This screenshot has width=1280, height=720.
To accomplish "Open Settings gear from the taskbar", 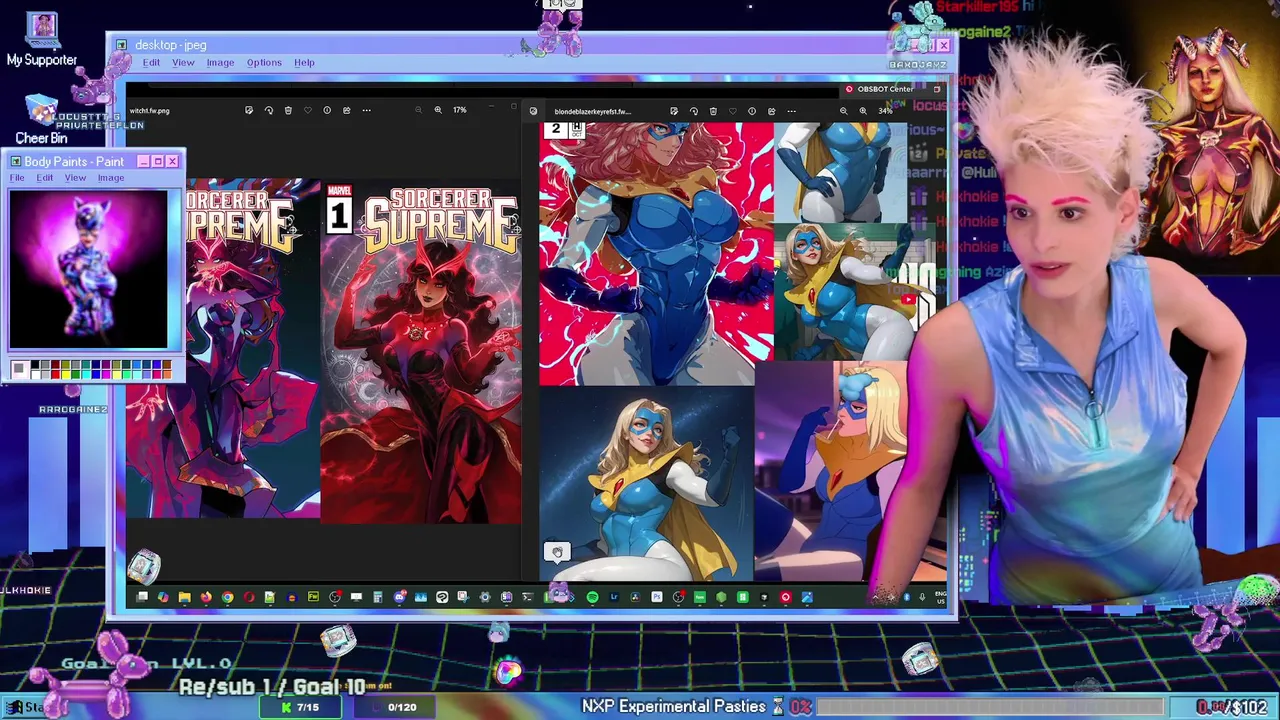I will click(x=485, y=597).
